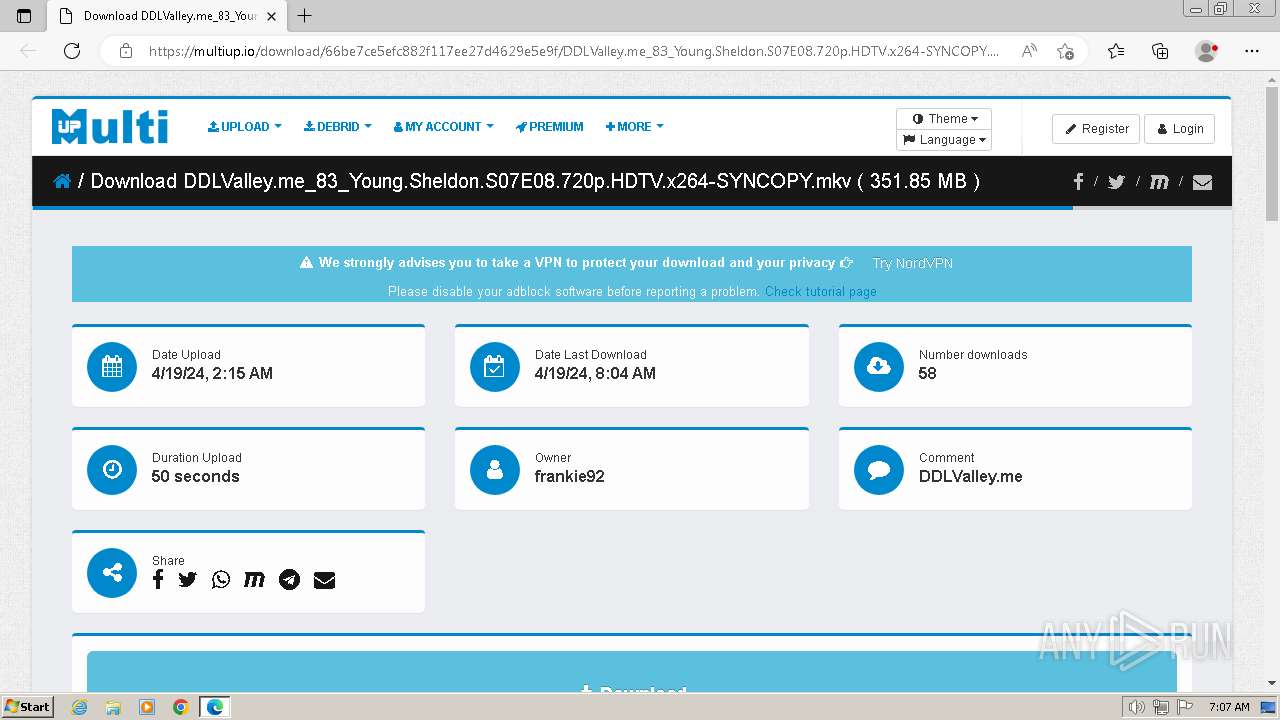1280x720 pixels.
Task: Expand the MORE menu
Action: click(x=634, y=127)
